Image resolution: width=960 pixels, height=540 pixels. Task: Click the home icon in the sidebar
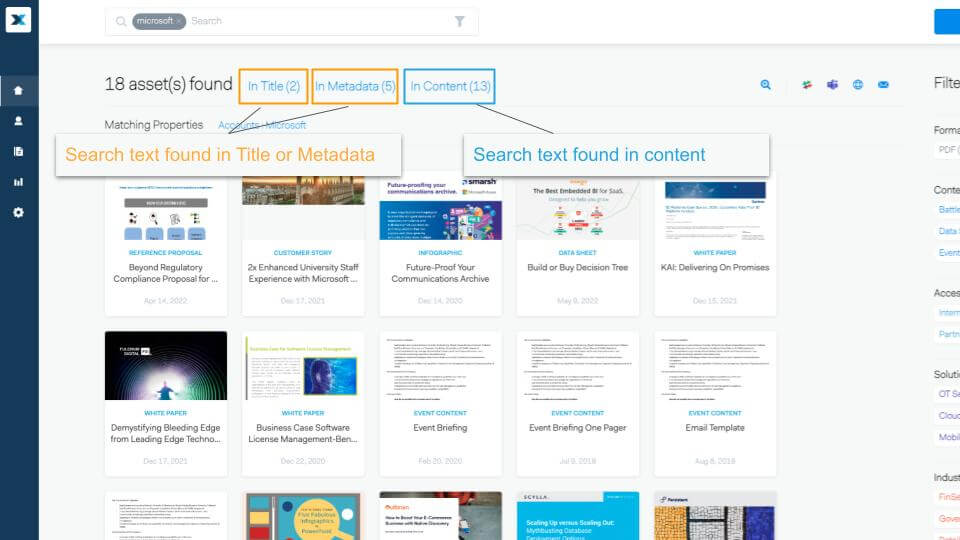[18, 91]
